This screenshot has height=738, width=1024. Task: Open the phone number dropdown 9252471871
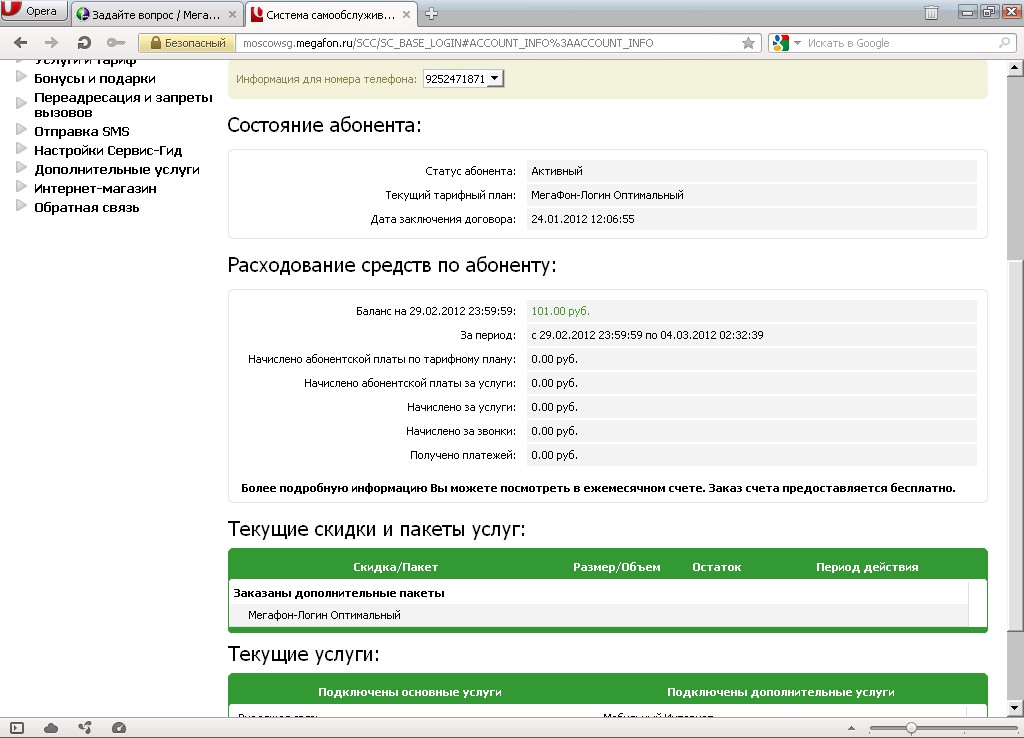[x=464, y=78]
